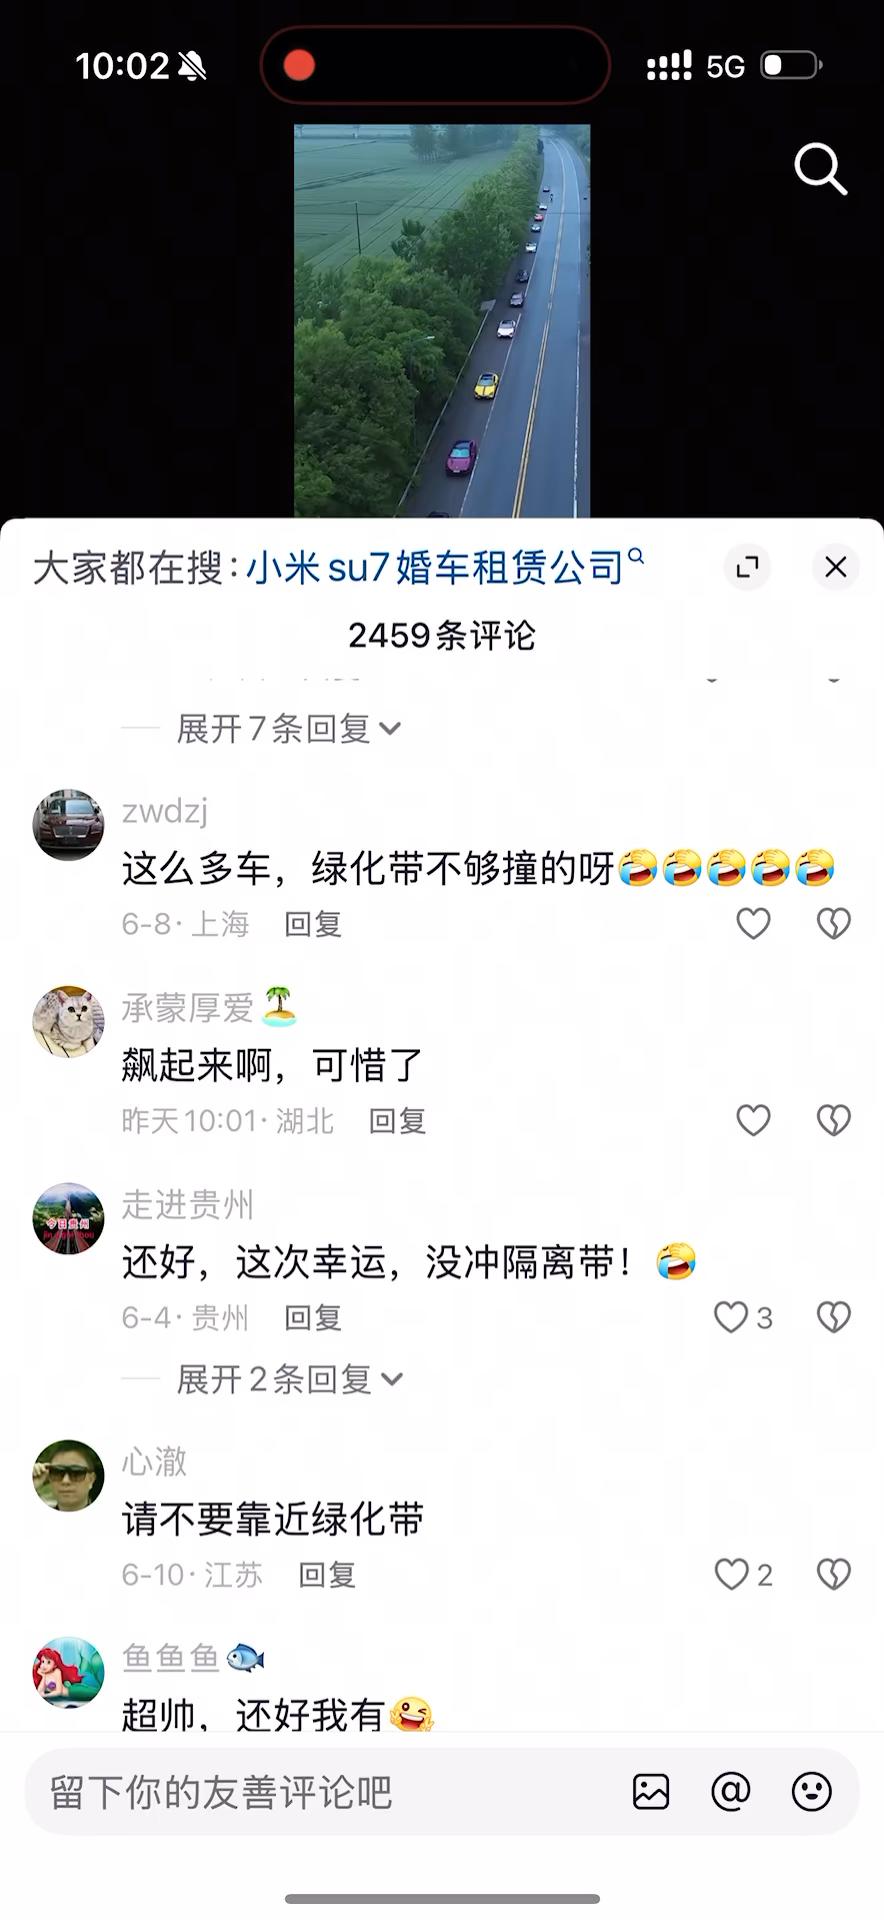Viewport: 884px width, 1920px height.
Task: Like 走进贵州's comment with 3 likes
Action: (x=742, y=1317)
